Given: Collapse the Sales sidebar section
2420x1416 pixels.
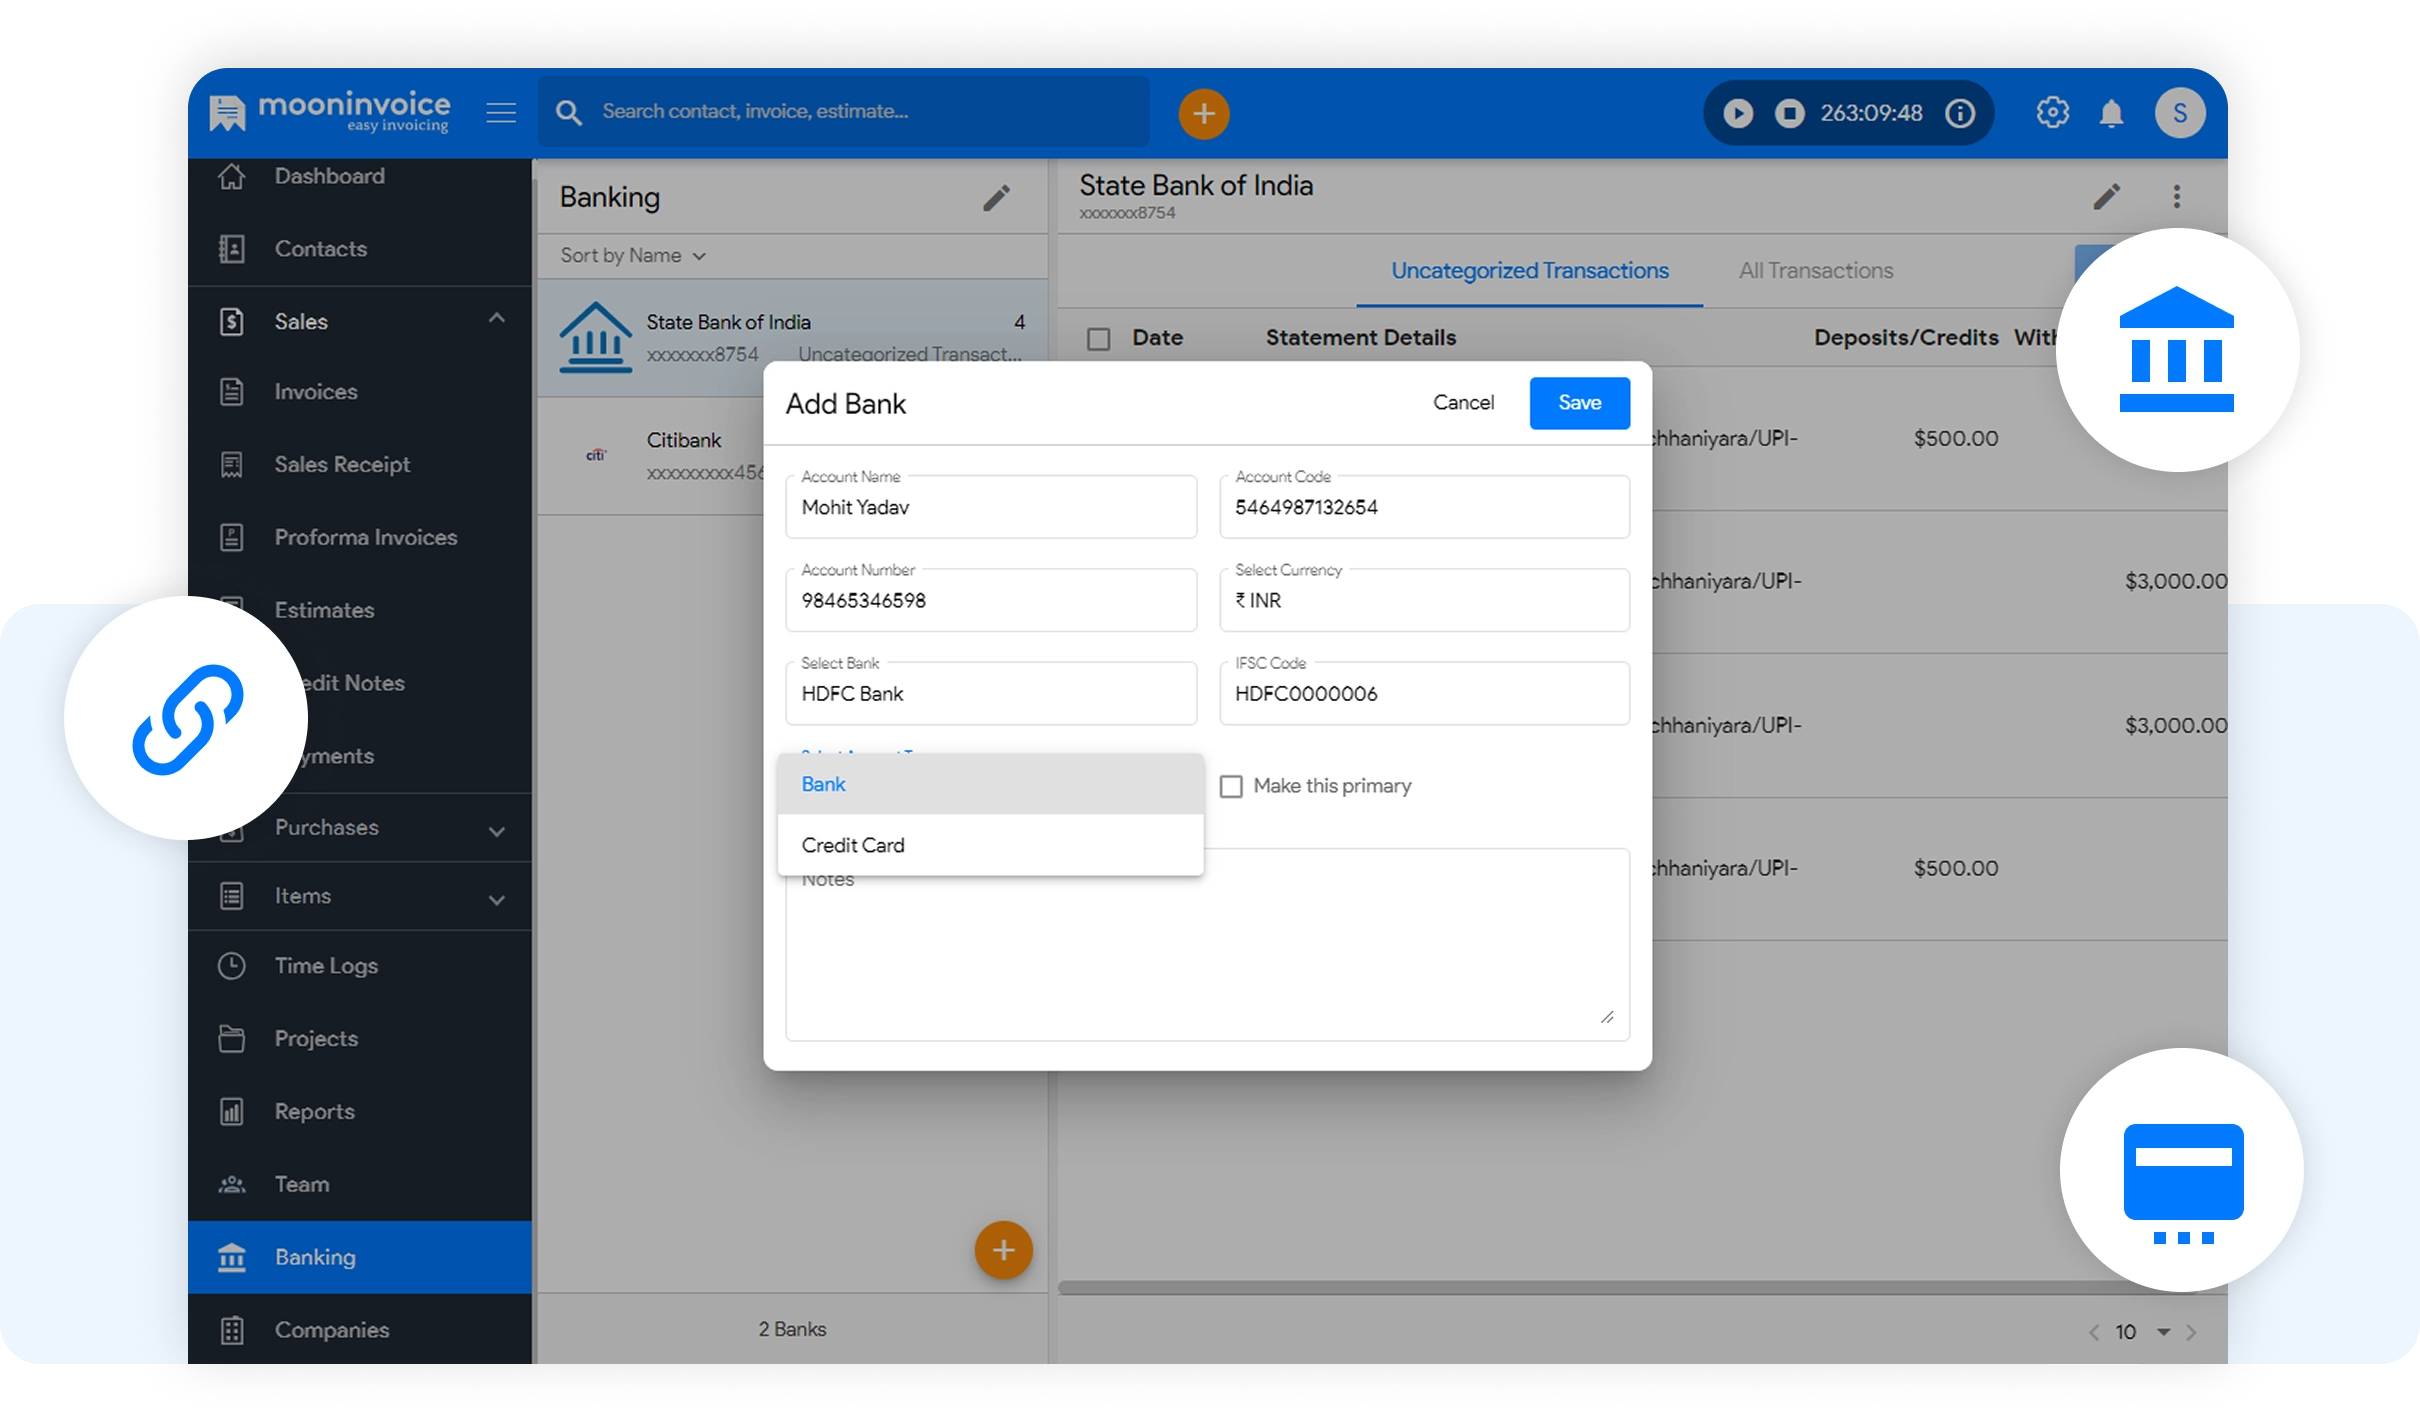Looking at the screenshot, I should [496, 319].
